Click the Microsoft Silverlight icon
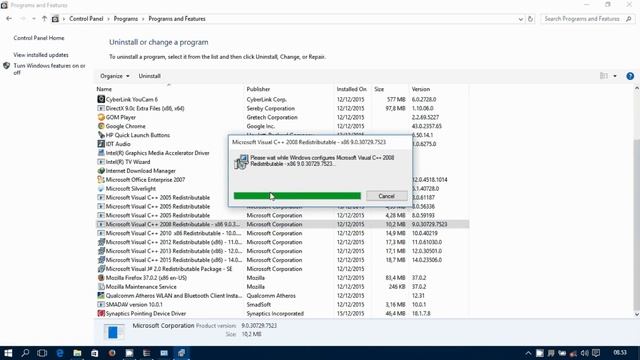The image size is (640, 360). [x=101, y=189]
